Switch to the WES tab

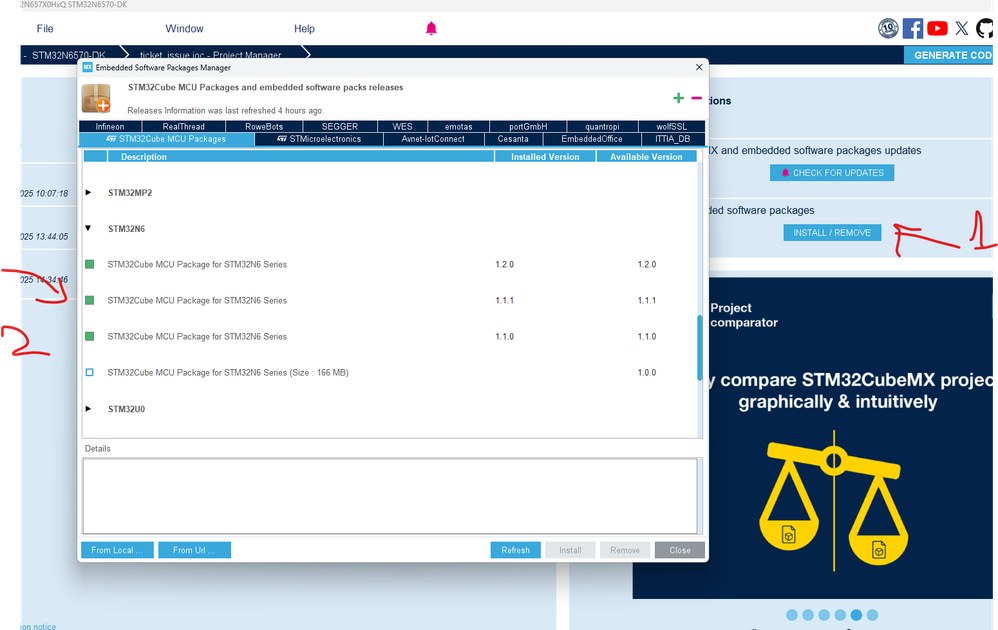pos(402,127)
